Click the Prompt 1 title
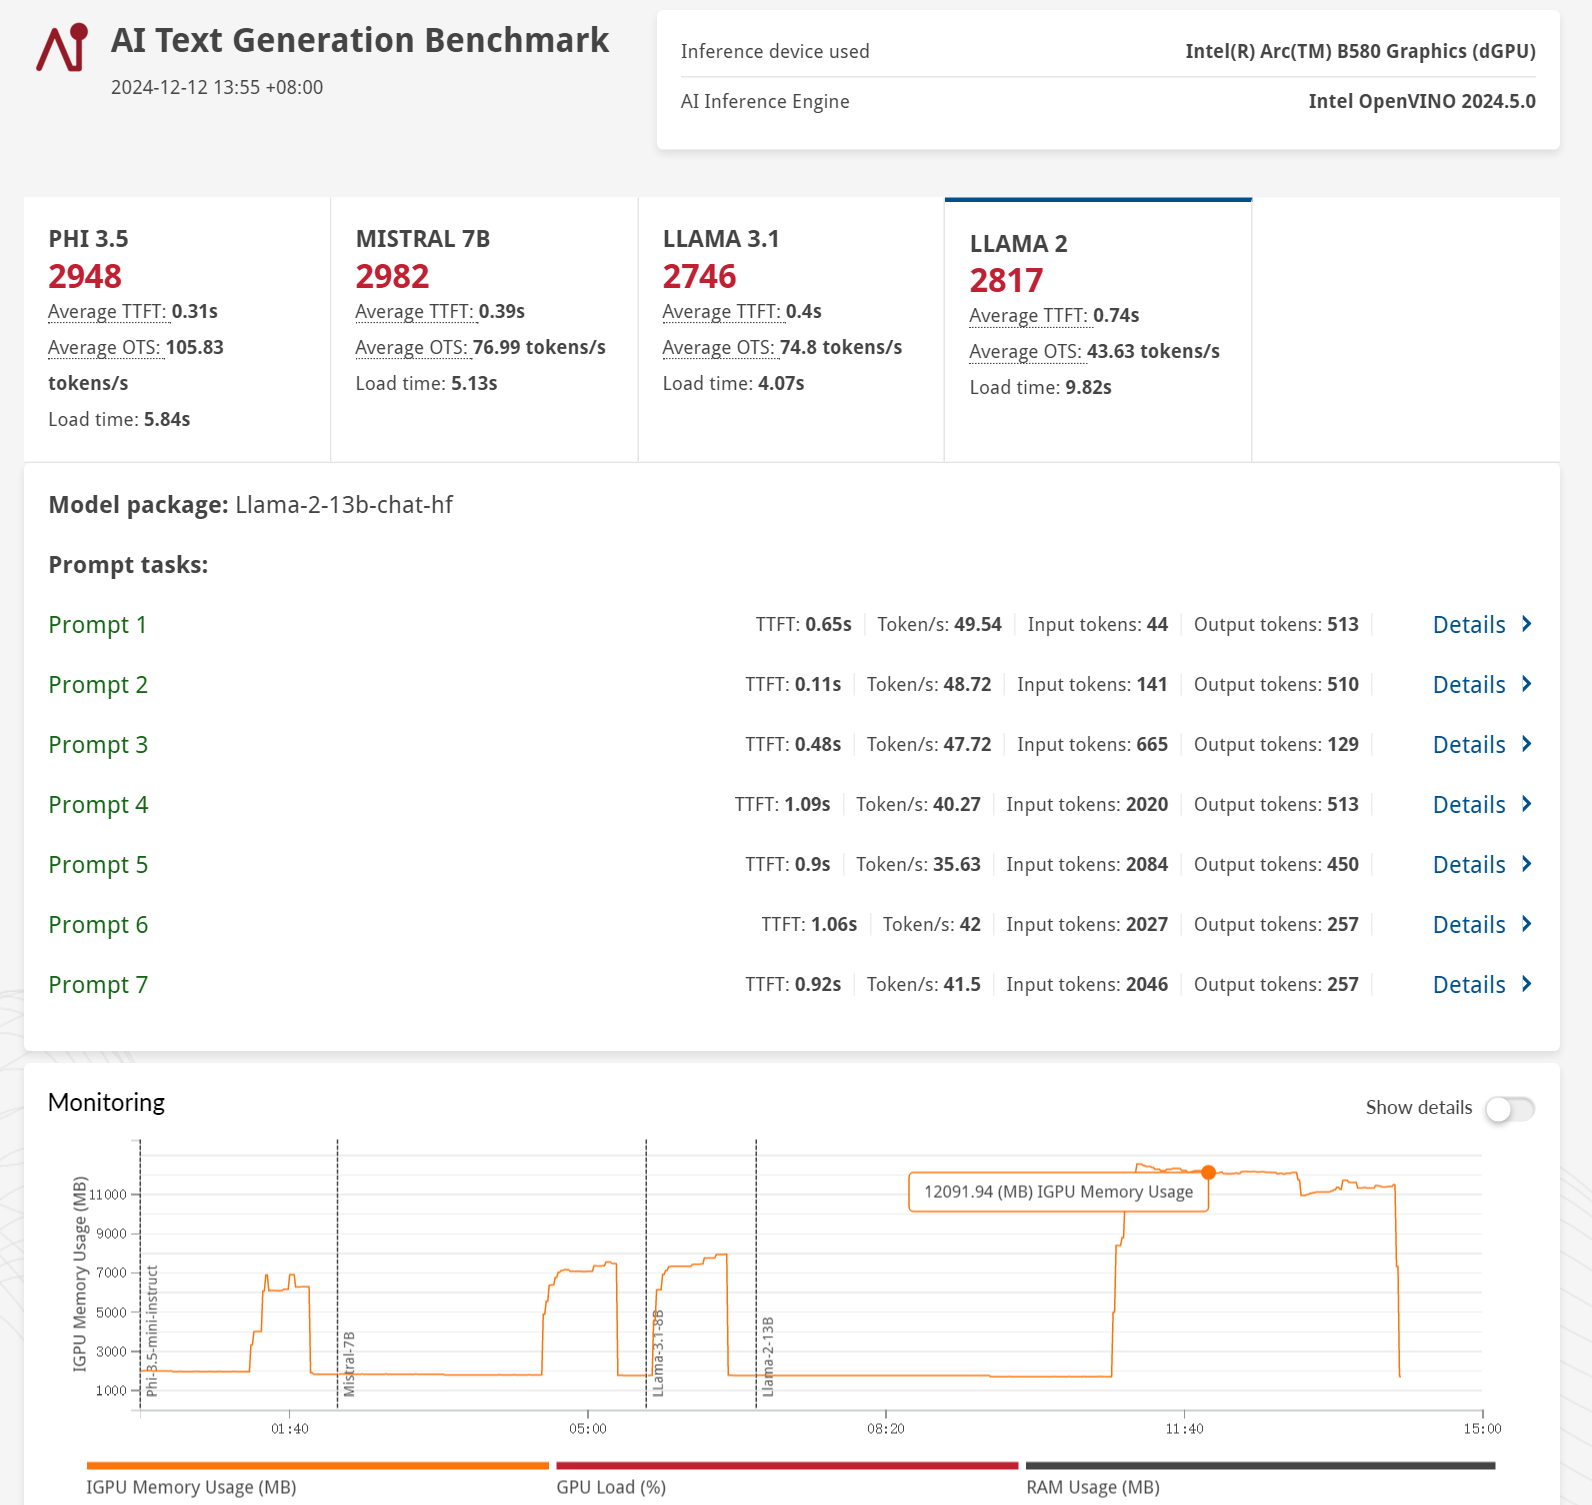Viewport: 1592px width, 1505px height. [98, 625]
